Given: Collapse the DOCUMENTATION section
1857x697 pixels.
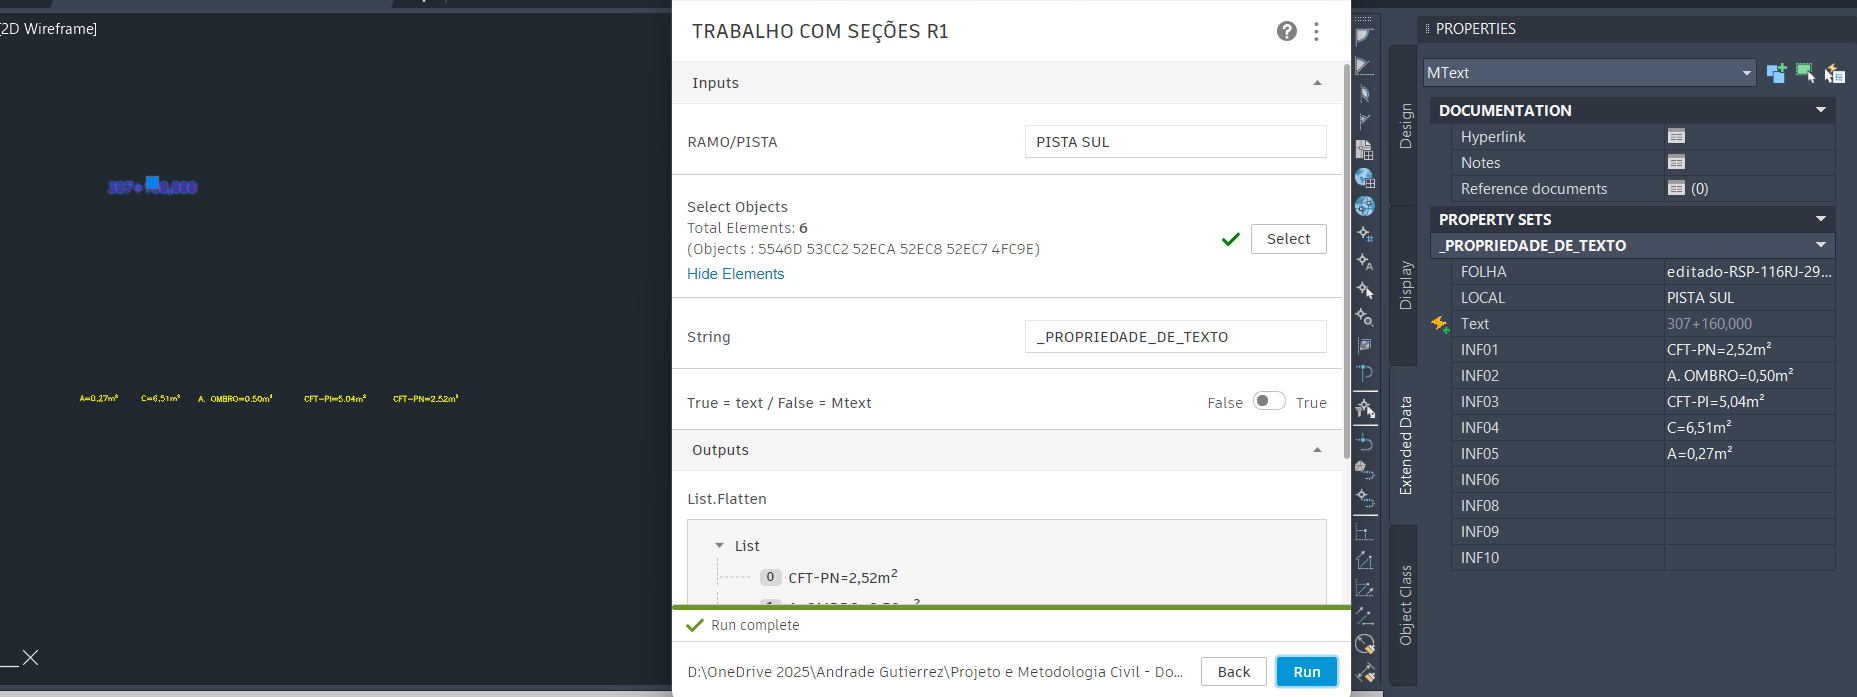Looking at the screenshot, I should tap(1821, 110).
